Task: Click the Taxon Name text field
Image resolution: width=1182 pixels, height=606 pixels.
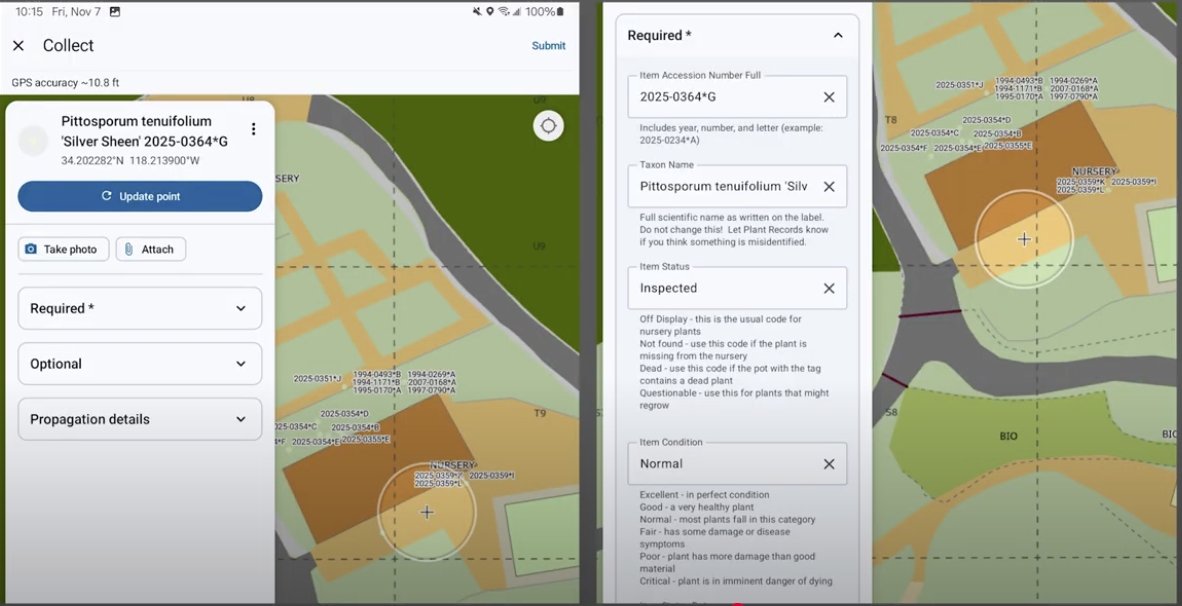Action: [x=725, y=187]
